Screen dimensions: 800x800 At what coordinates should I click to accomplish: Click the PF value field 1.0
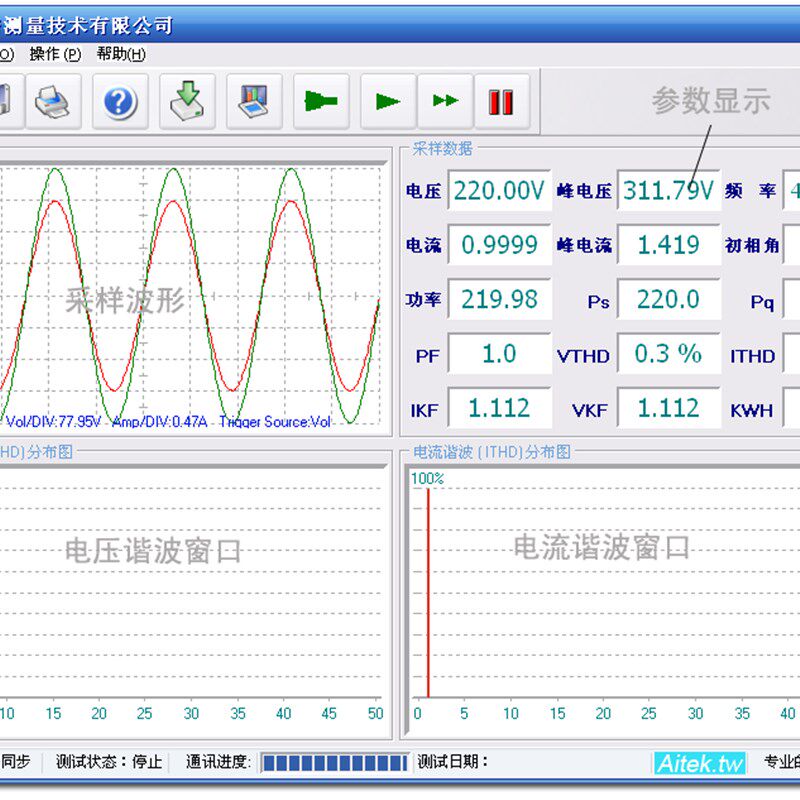[x=499, y=354]
